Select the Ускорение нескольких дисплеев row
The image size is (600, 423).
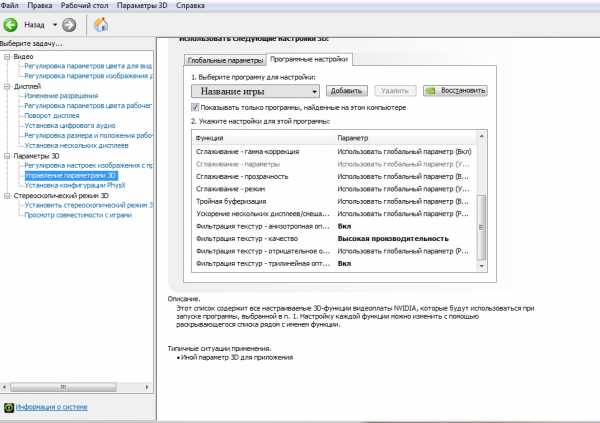pos(334,214)
